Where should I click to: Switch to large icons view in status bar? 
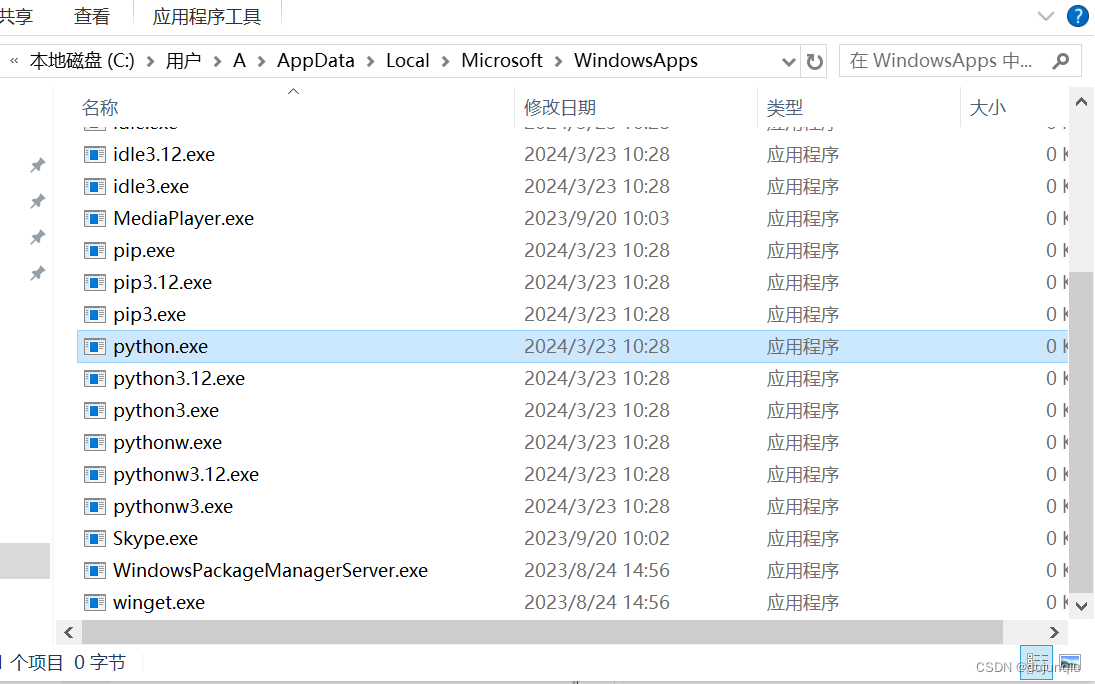pyautogui.click(x=1069, y=663)
